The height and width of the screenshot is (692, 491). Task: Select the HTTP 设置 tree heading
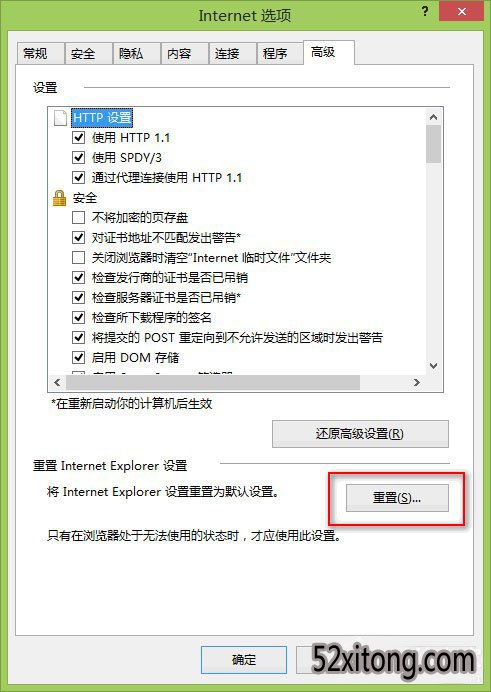pyautogui.click(x=102, y=118)
